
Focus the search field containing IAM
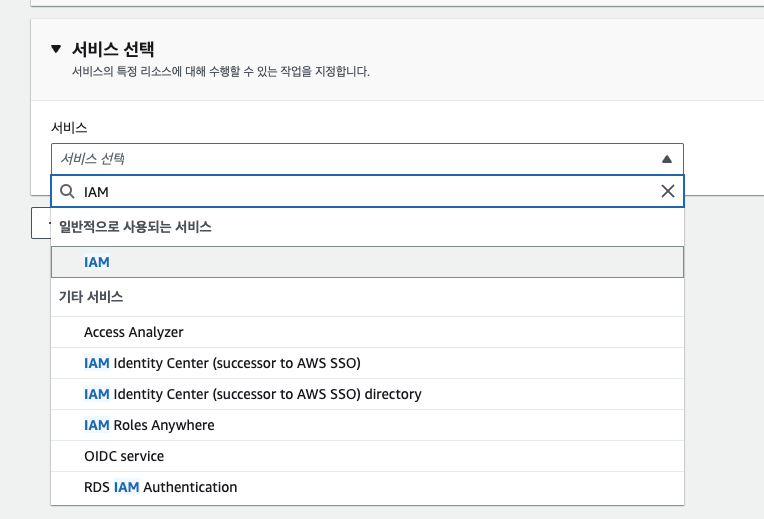tap(367, 192)
